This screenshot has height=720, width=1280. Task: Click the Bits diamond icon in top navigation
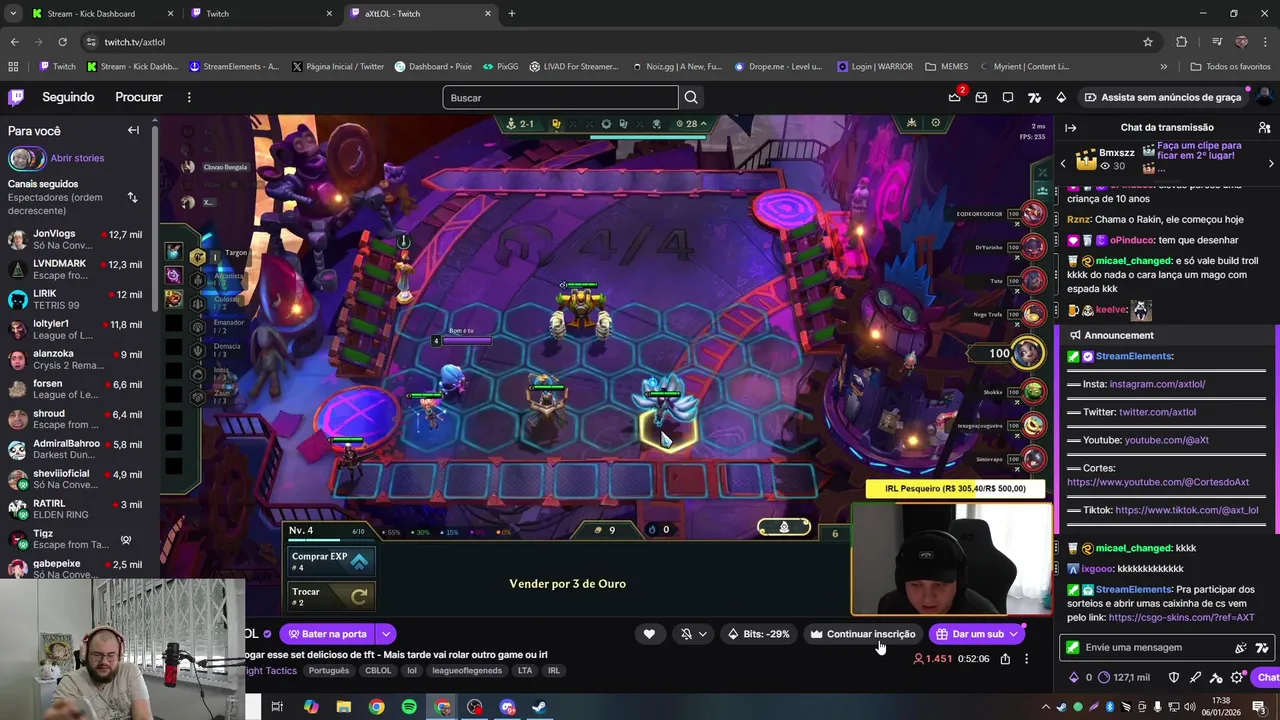coord(1061,97)
